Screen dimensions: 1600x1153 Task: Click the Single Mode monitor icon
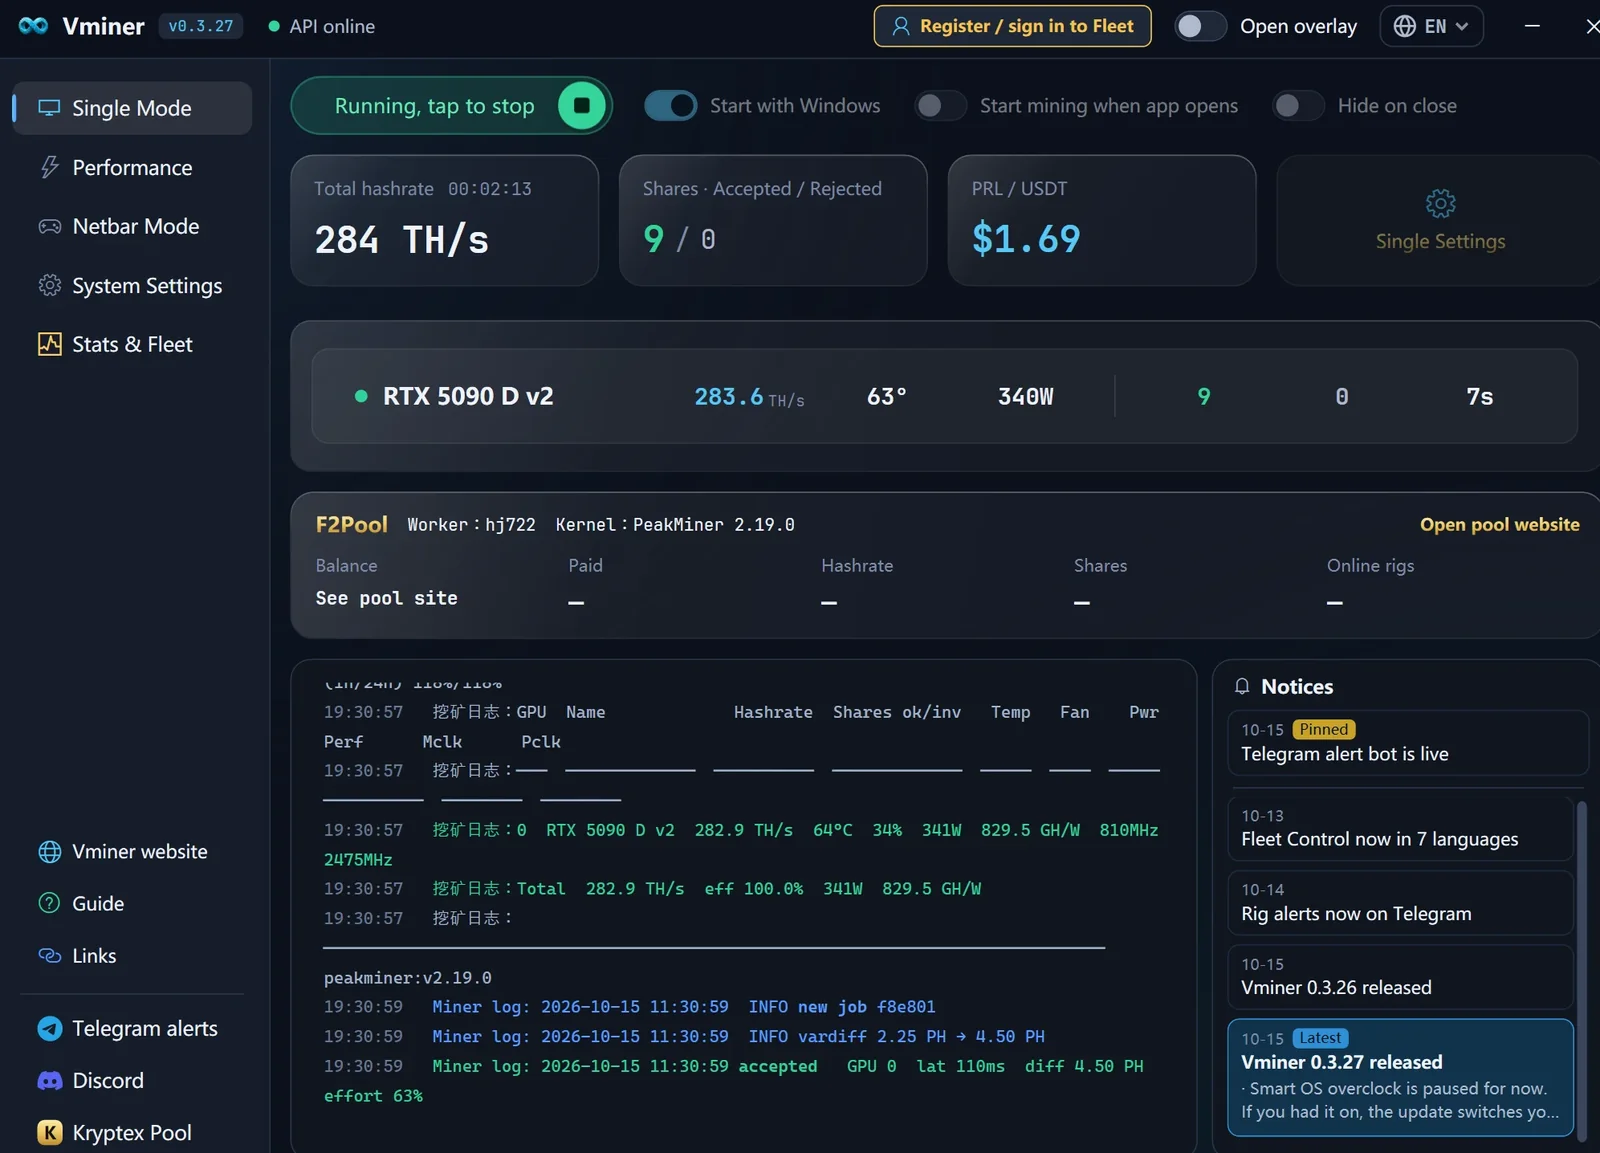coord(49,108)
